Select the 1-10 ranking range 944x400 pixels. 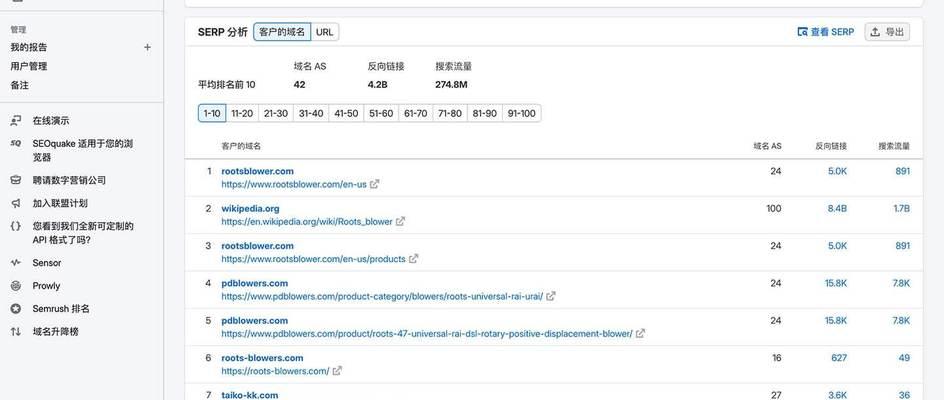(212, 113)
